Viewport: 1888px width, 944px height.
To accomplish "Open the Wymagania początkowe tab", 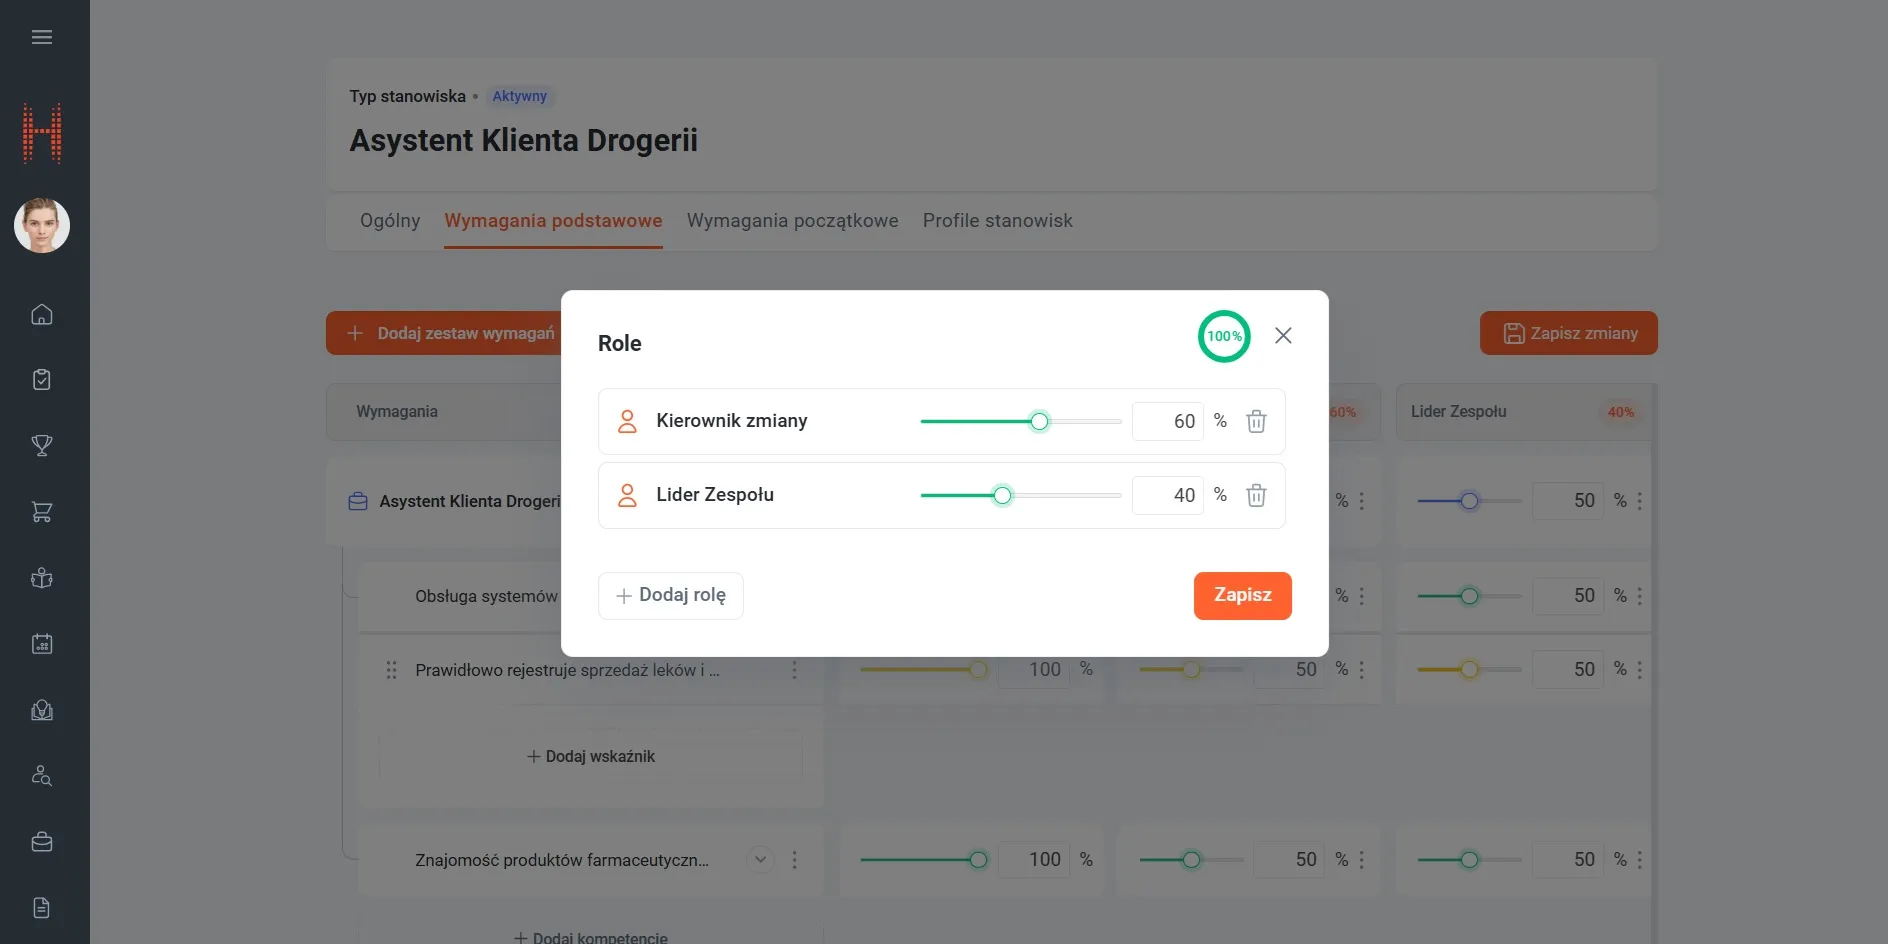I will click(793, 221).
